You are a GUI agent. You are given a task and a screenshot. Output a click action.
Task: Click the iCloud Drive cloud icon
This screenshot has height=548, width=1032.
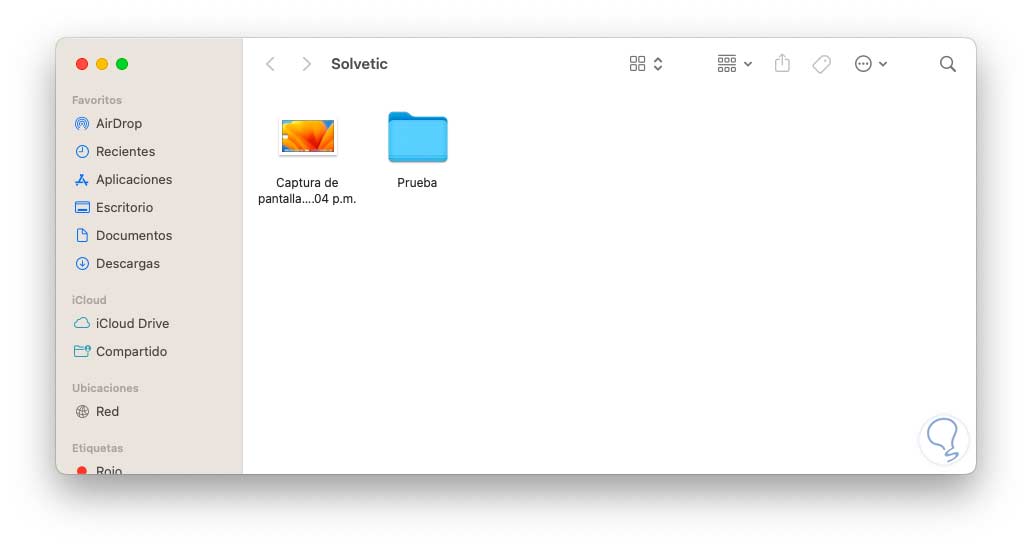click(82, 323)
